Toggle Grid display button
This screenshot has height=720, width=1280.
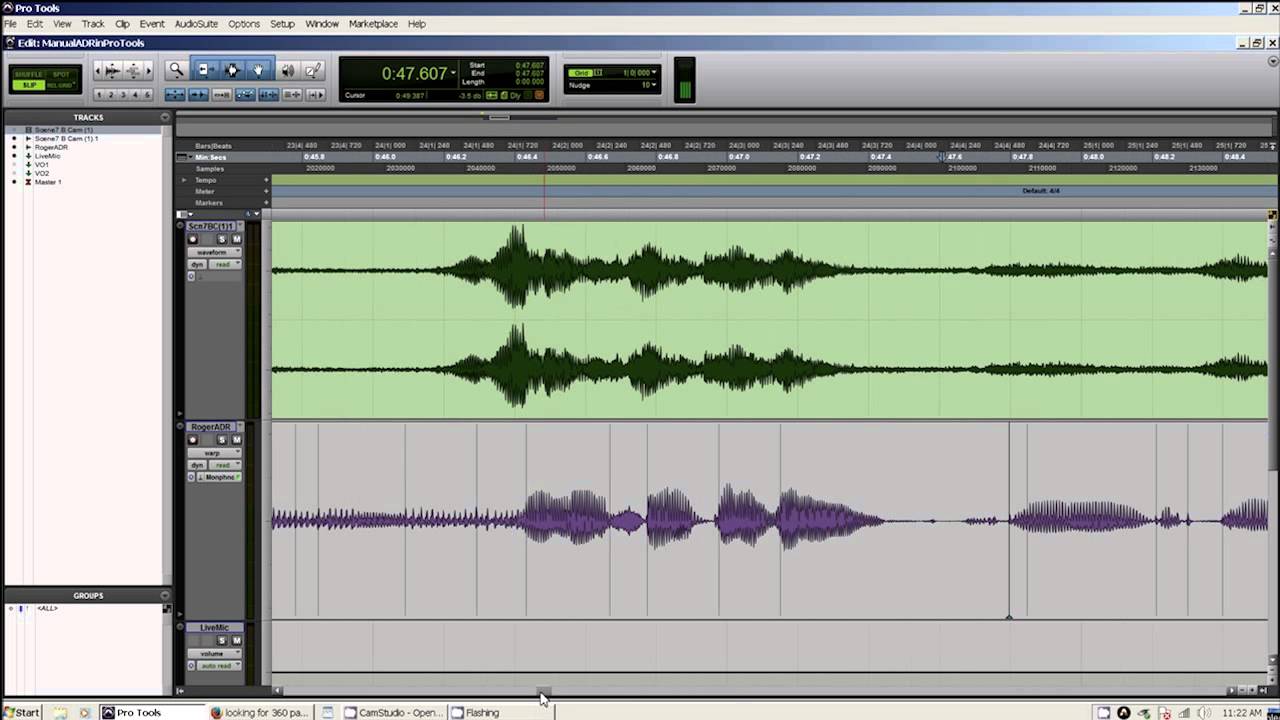[581, 73]
